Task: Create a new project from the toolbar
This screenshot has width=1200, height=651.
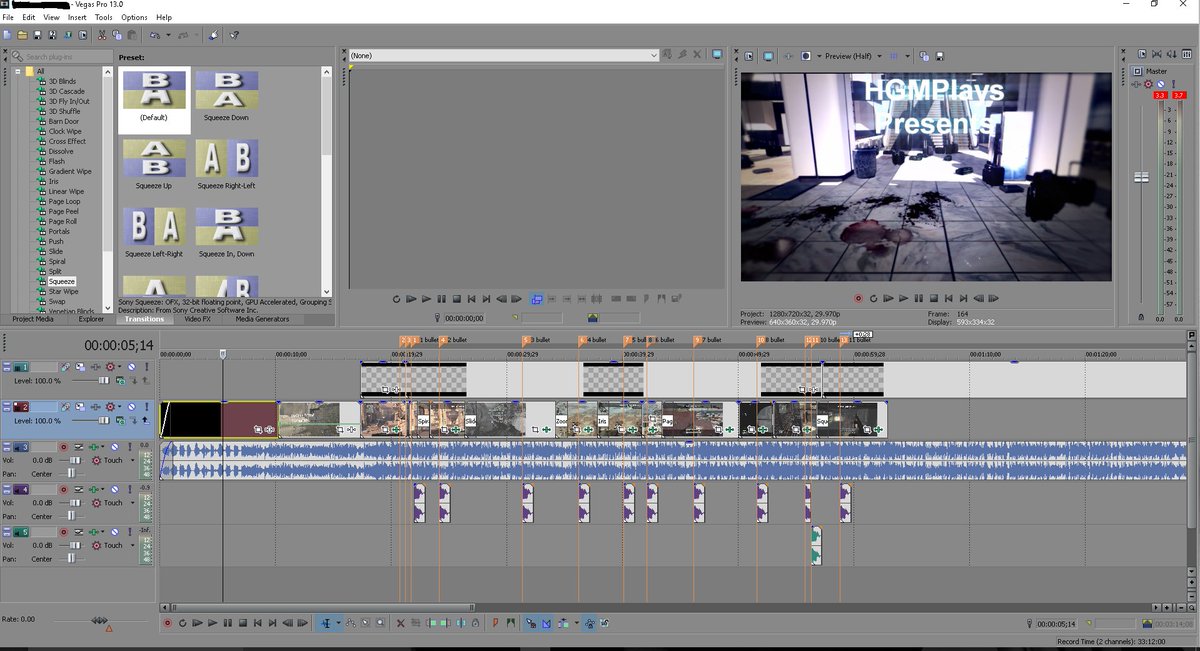Action: [7, 35]
